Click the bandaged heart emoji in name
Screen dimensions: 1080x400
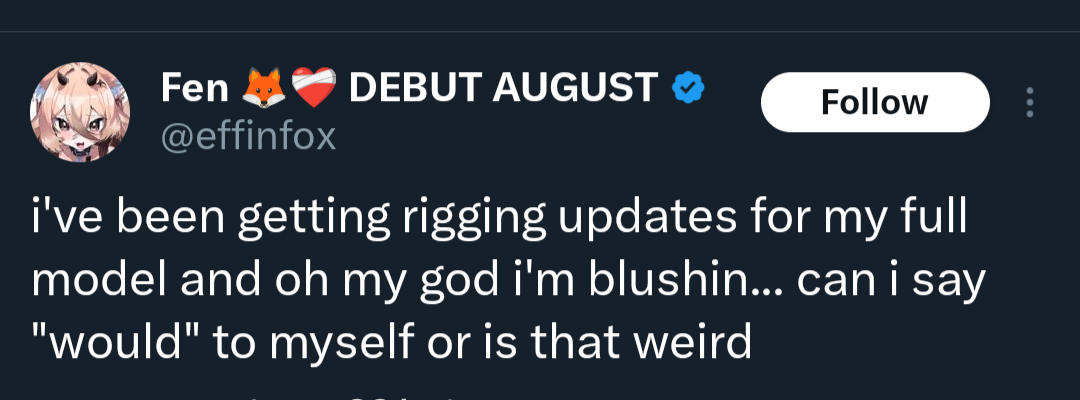point(311,91)
